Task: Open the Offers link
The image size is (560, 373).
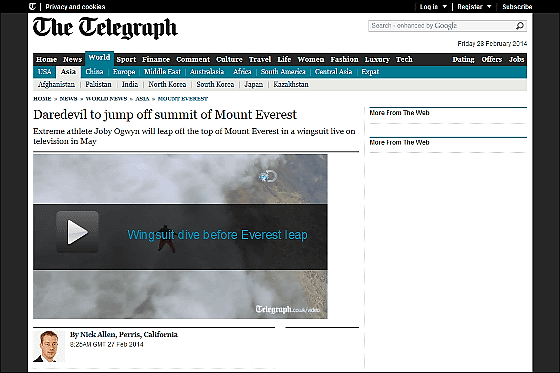Action: (x=492, y=59)
